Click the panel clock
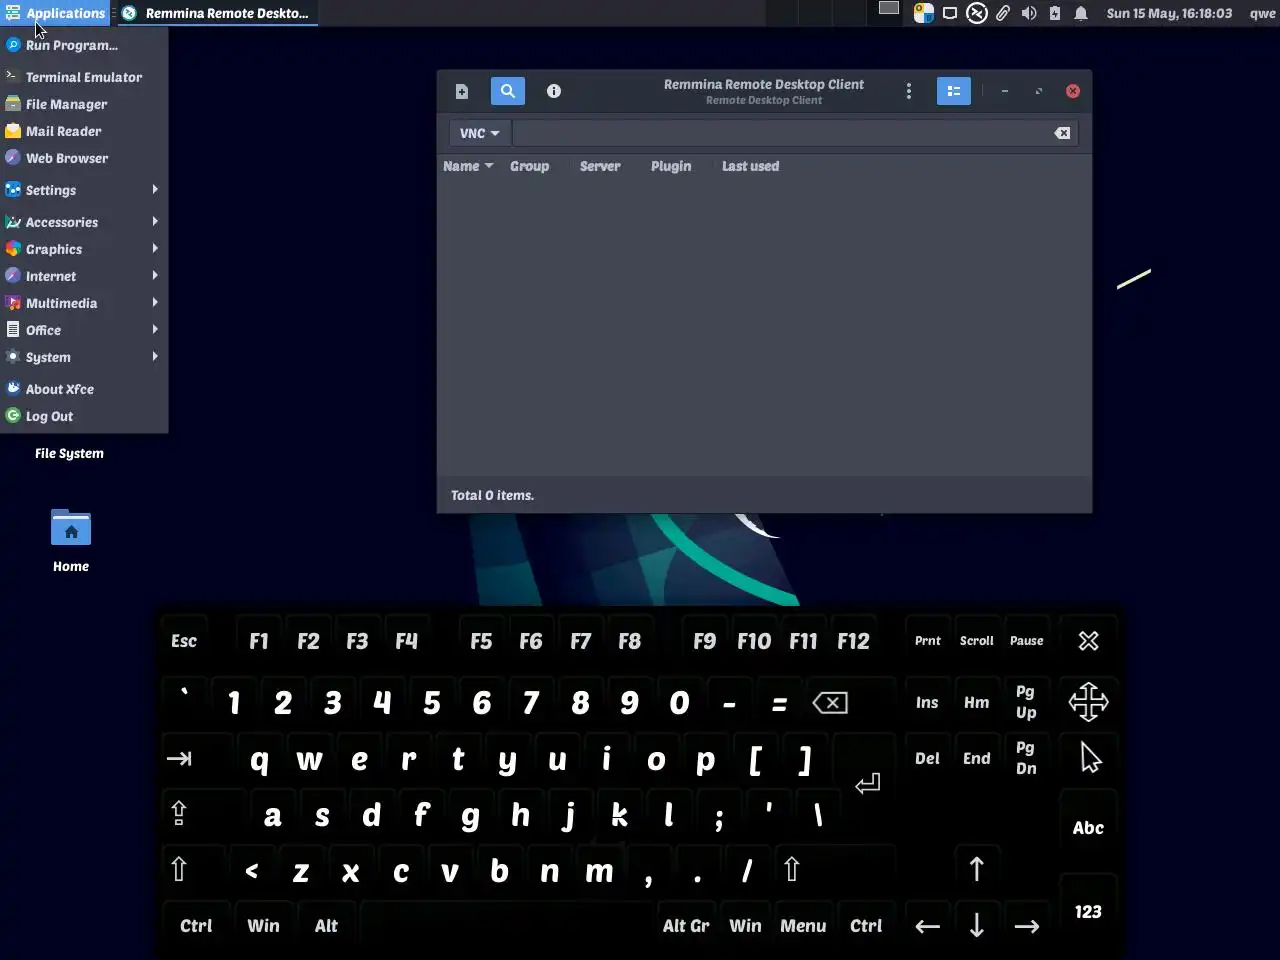The width and height of the screenshot is (1280, 960). pos(1169,13)
